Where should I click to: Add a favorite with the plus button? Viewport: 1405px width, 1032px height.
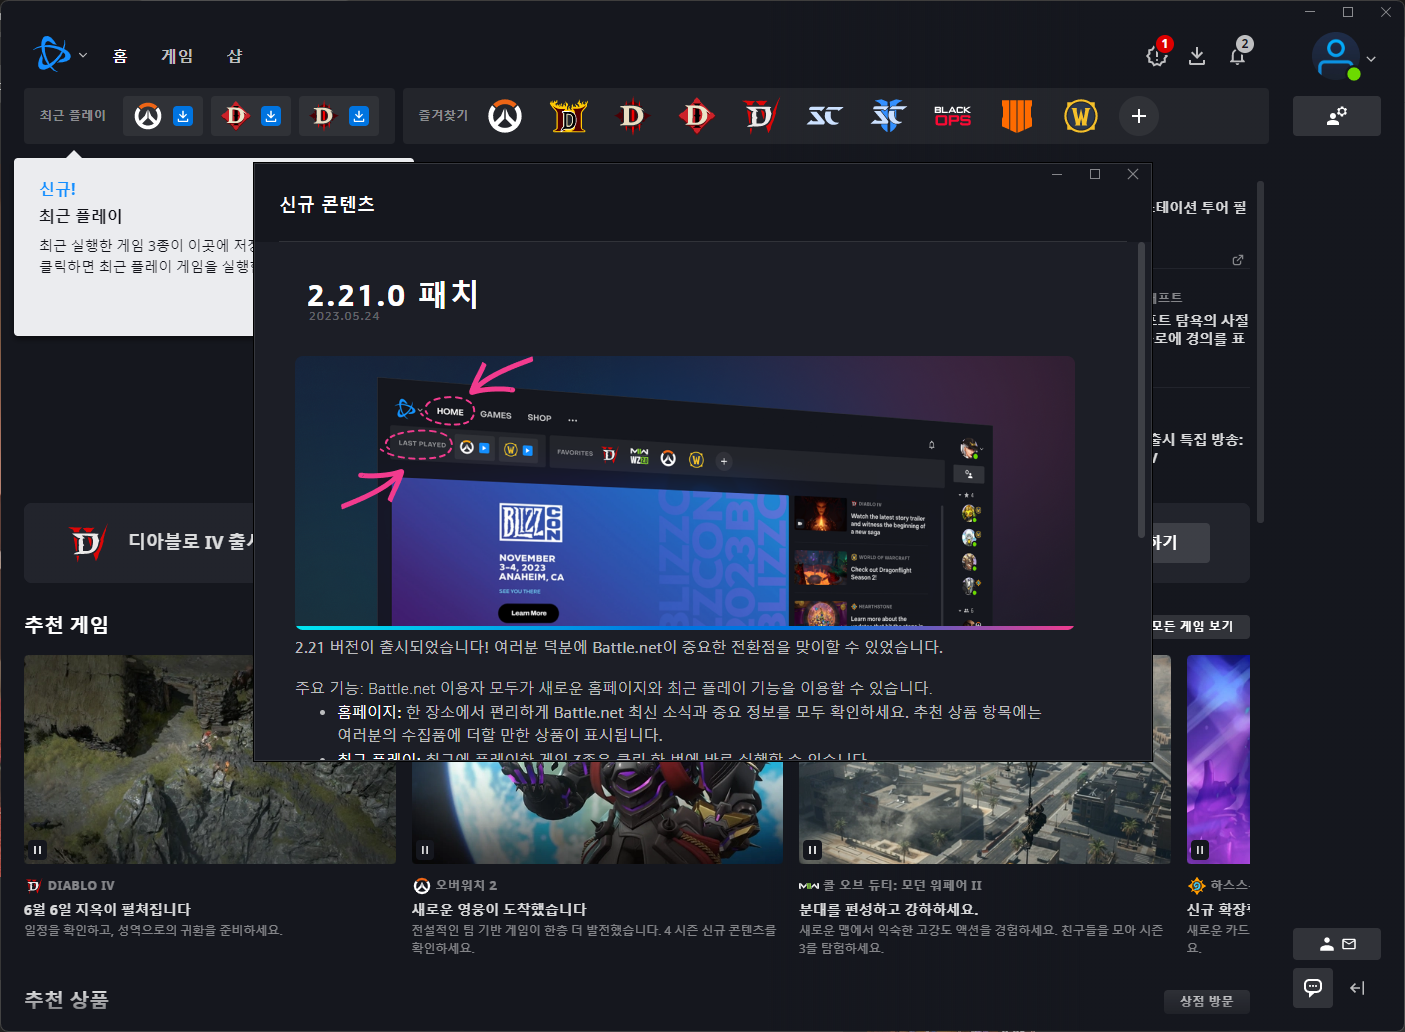(x=1139, y=116)
